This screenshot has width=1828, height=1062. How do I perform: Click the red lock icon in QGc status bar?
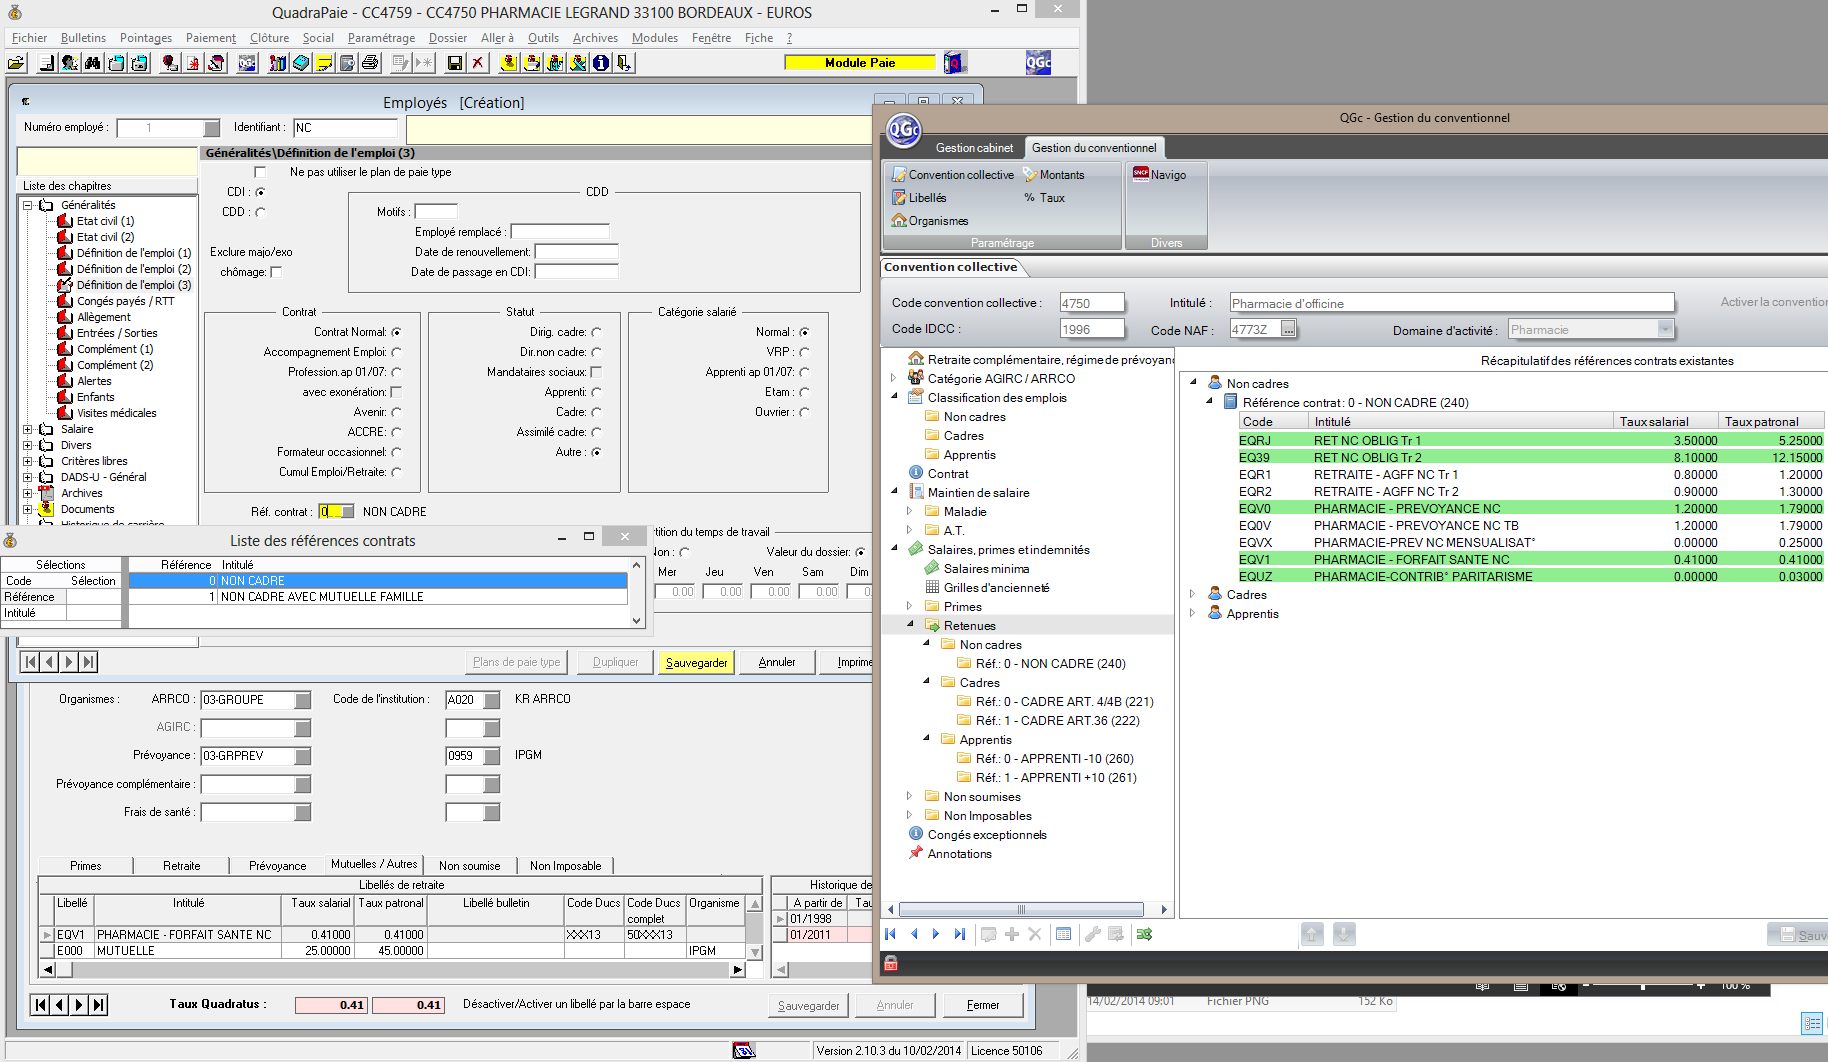pos(891,963)
